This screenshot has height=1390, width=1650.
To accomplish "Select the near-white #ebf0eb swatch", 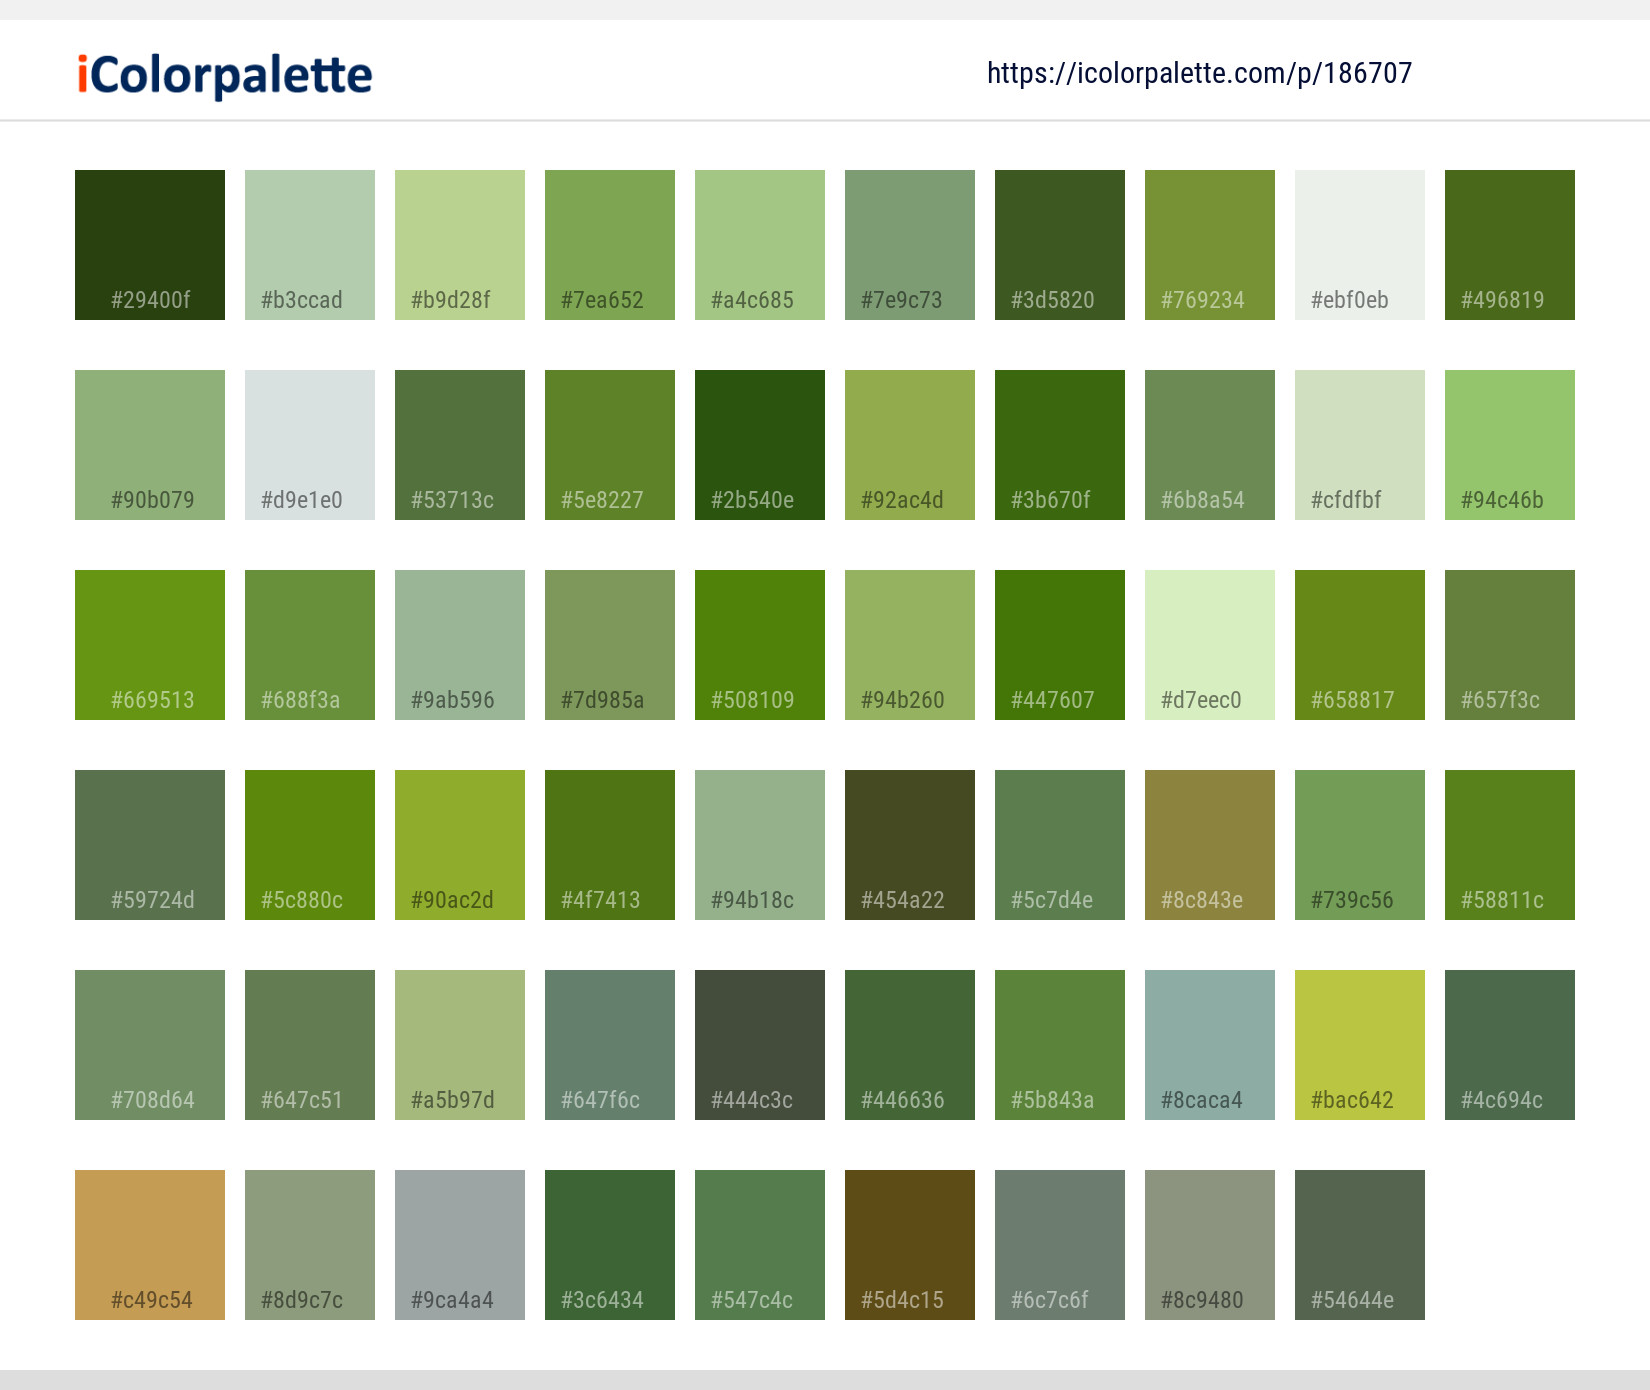I will pyautogui.click(x=1360, y=245).
